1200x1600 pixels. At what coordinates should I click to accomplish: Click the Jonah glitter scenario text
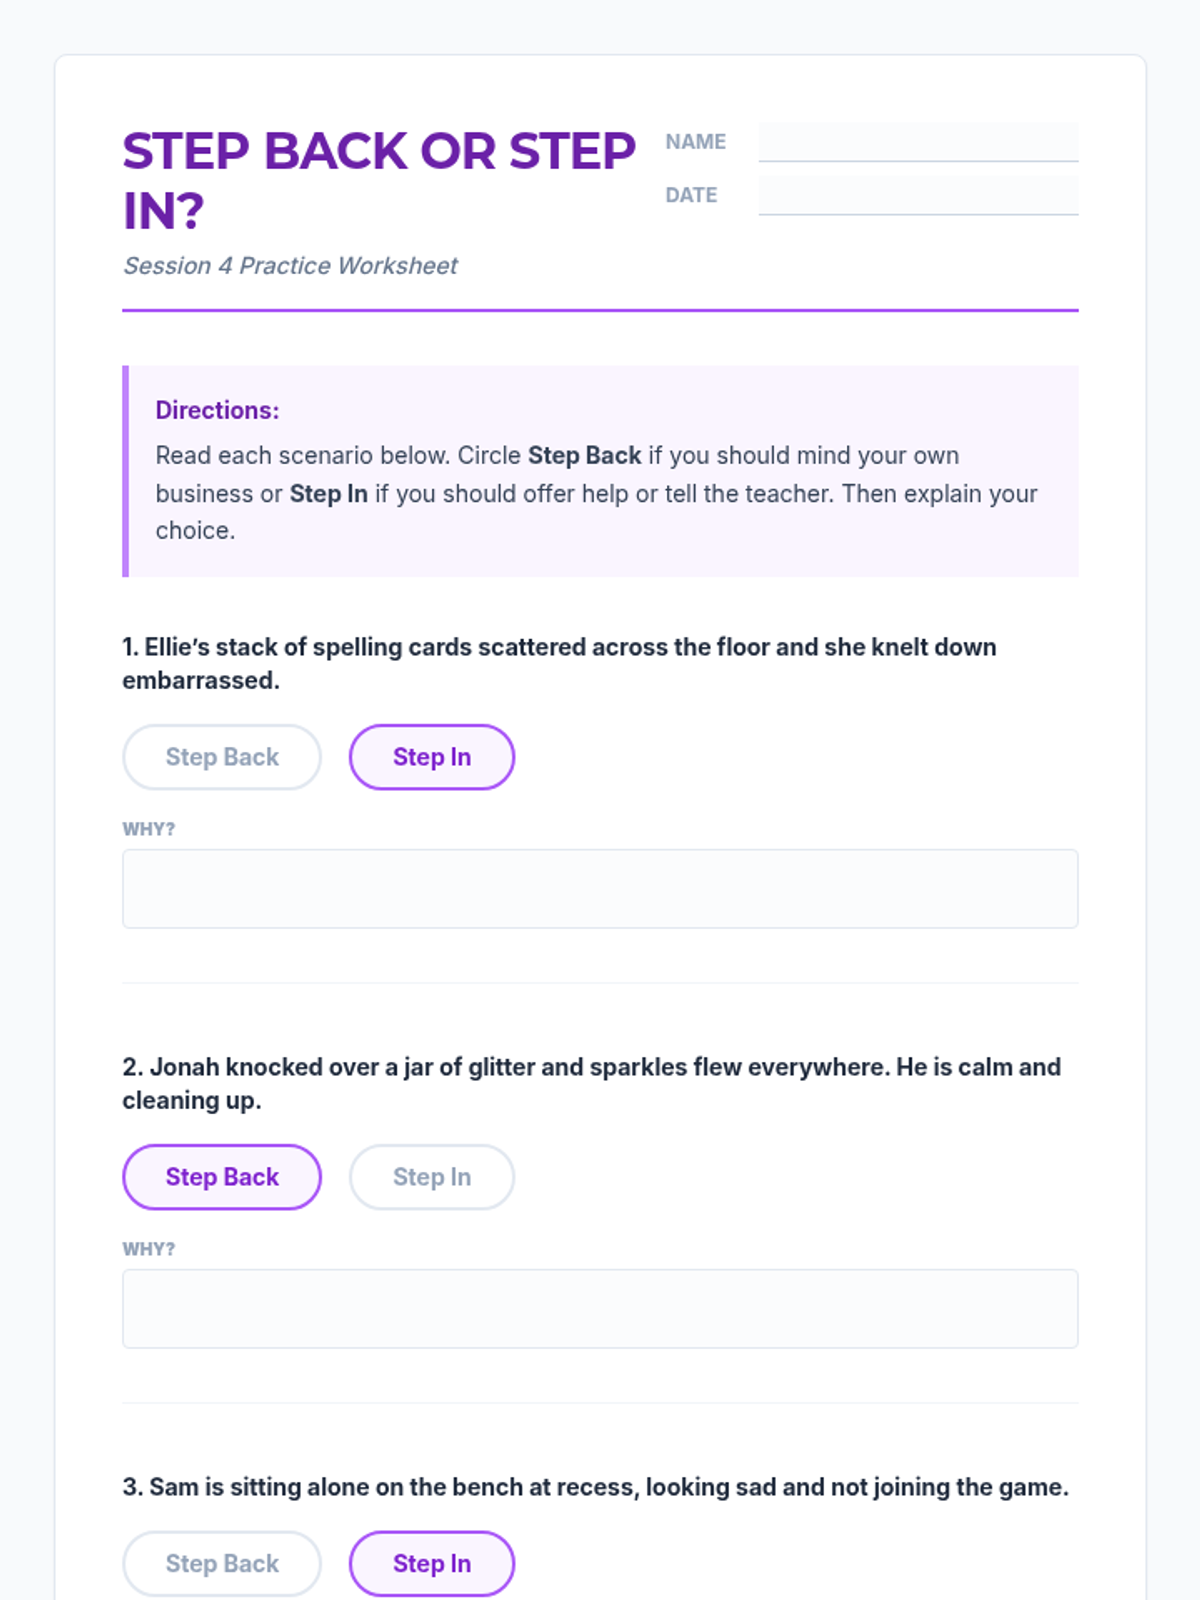(591, 1084)
